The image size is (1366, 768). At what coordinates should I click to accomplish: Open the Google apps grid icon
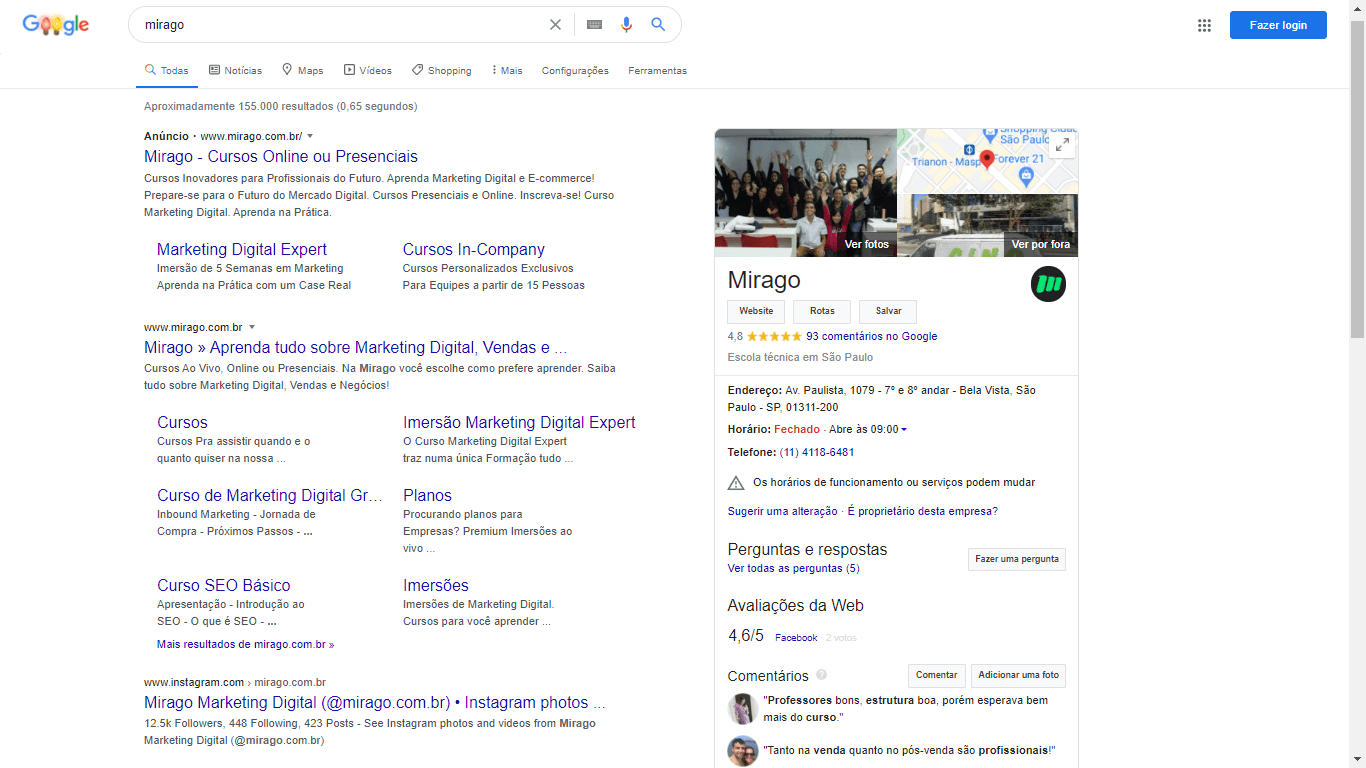1204,25
